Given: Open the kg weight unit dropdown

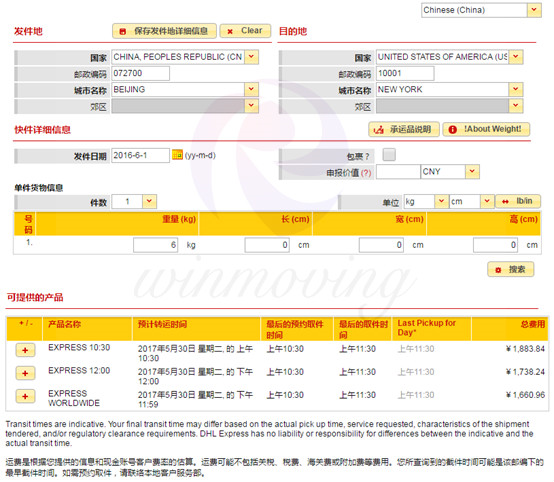Looking at the screenshot, I should click(426, 202).
